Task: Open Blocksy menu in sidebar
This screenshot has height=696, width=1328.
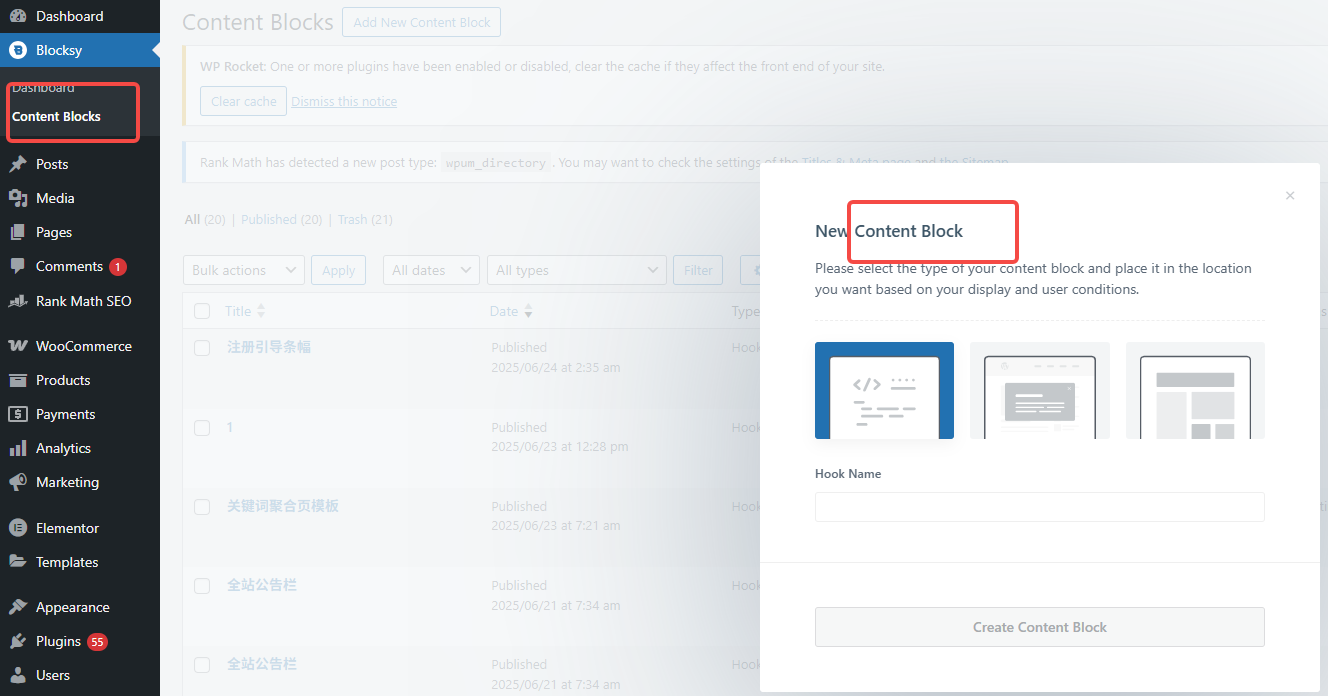Action: 80,50
